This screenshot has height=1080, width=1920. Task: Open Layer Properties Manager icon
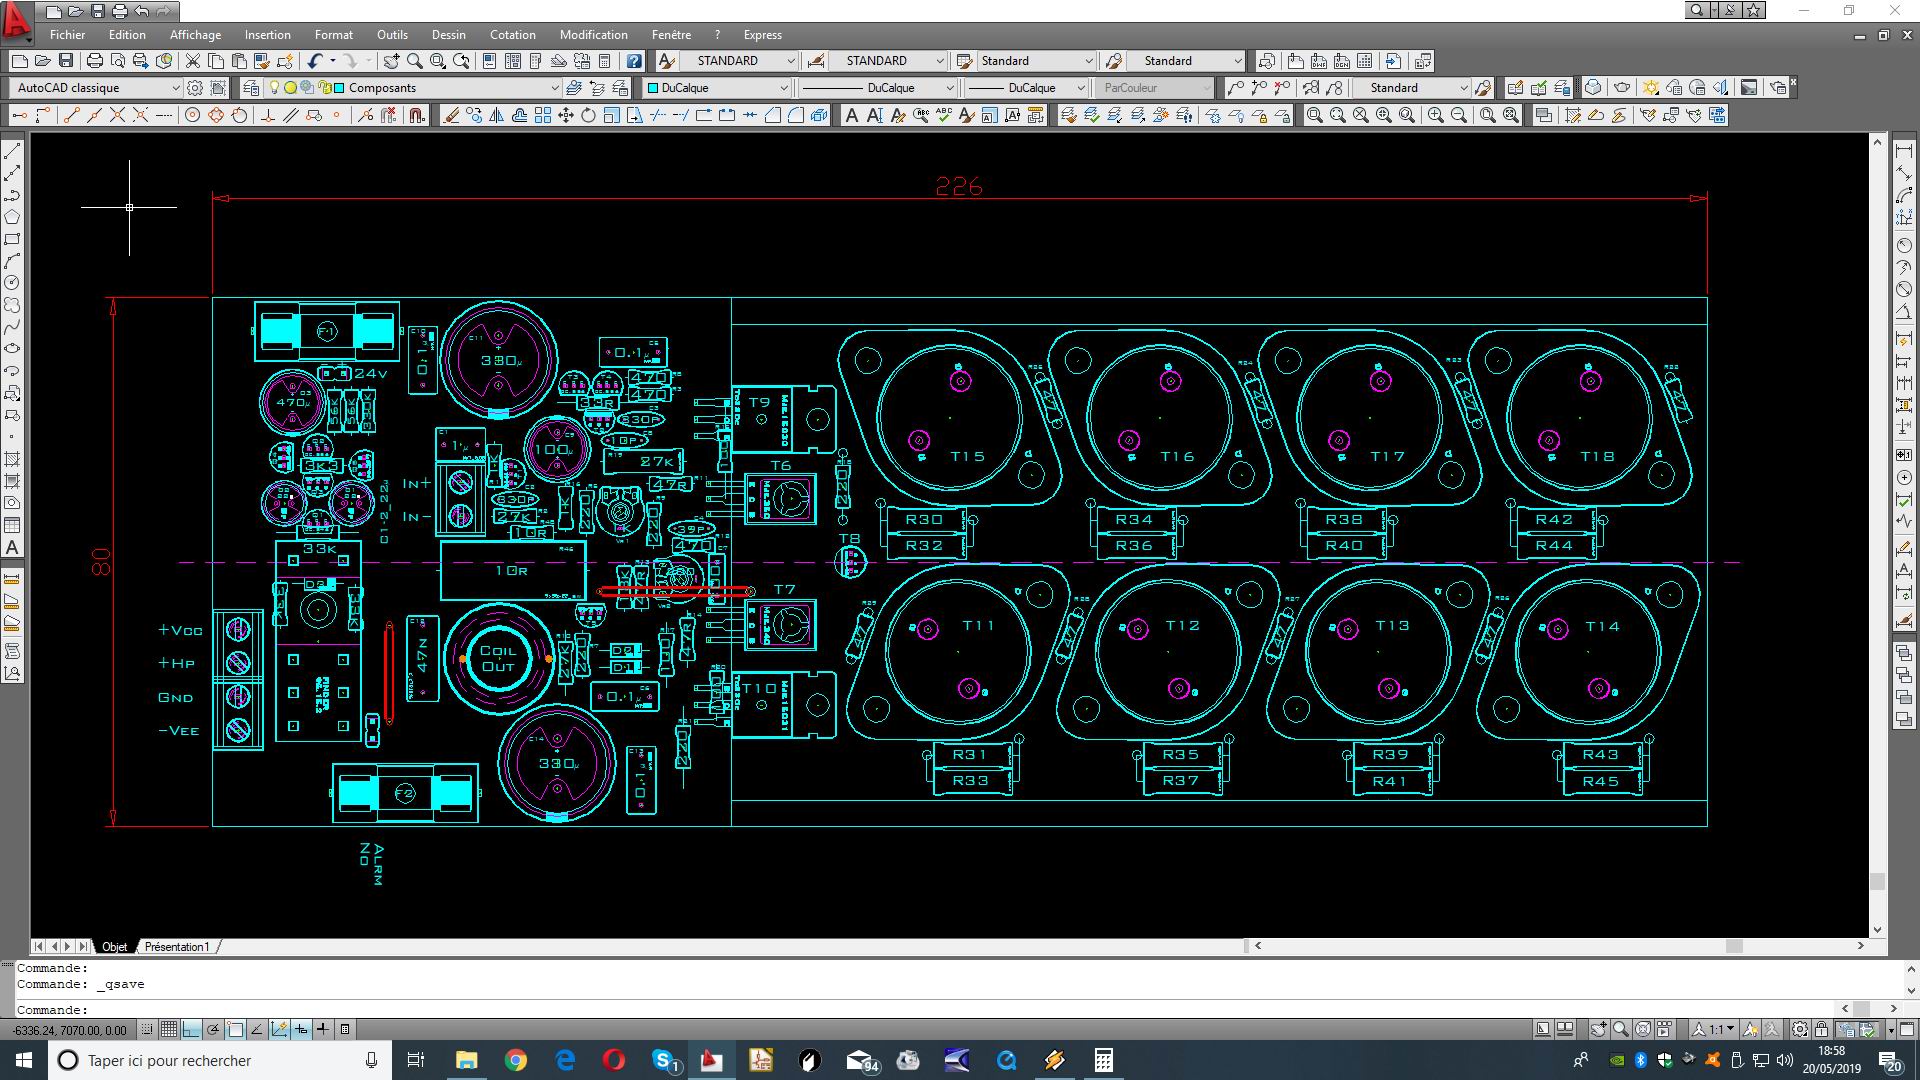[250, 88]
